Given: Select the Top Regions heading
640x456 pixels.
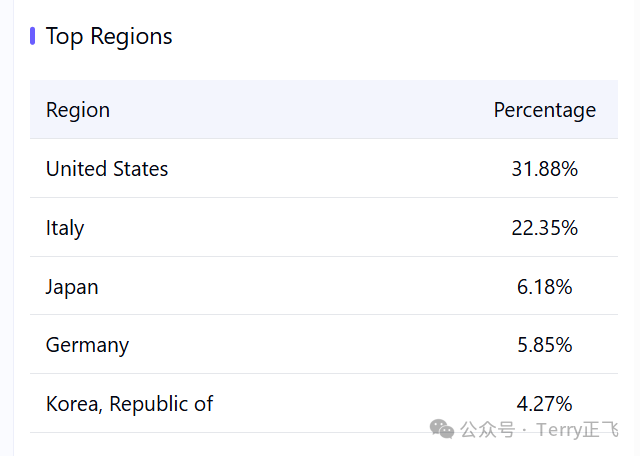Looking at the screenshot, I should pyautogui.click(x=109, y=37).
